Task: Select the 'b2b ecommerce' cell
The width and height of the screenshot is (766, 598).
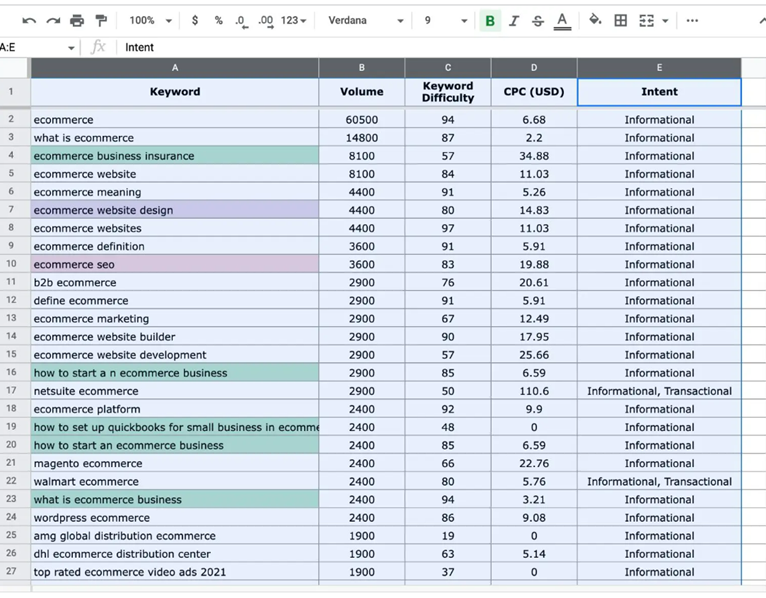Action: (175, 282)
